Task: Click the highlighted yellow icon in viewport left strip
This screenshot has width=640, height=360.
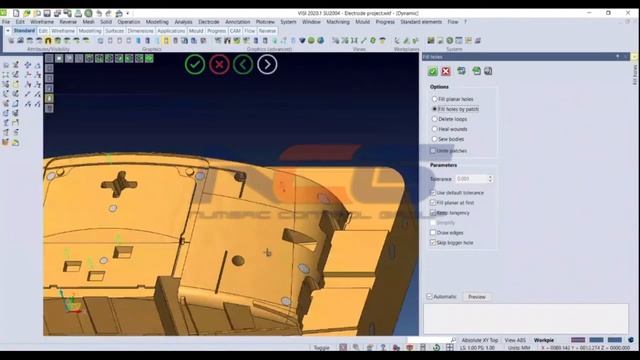Action: click(49, 98)
